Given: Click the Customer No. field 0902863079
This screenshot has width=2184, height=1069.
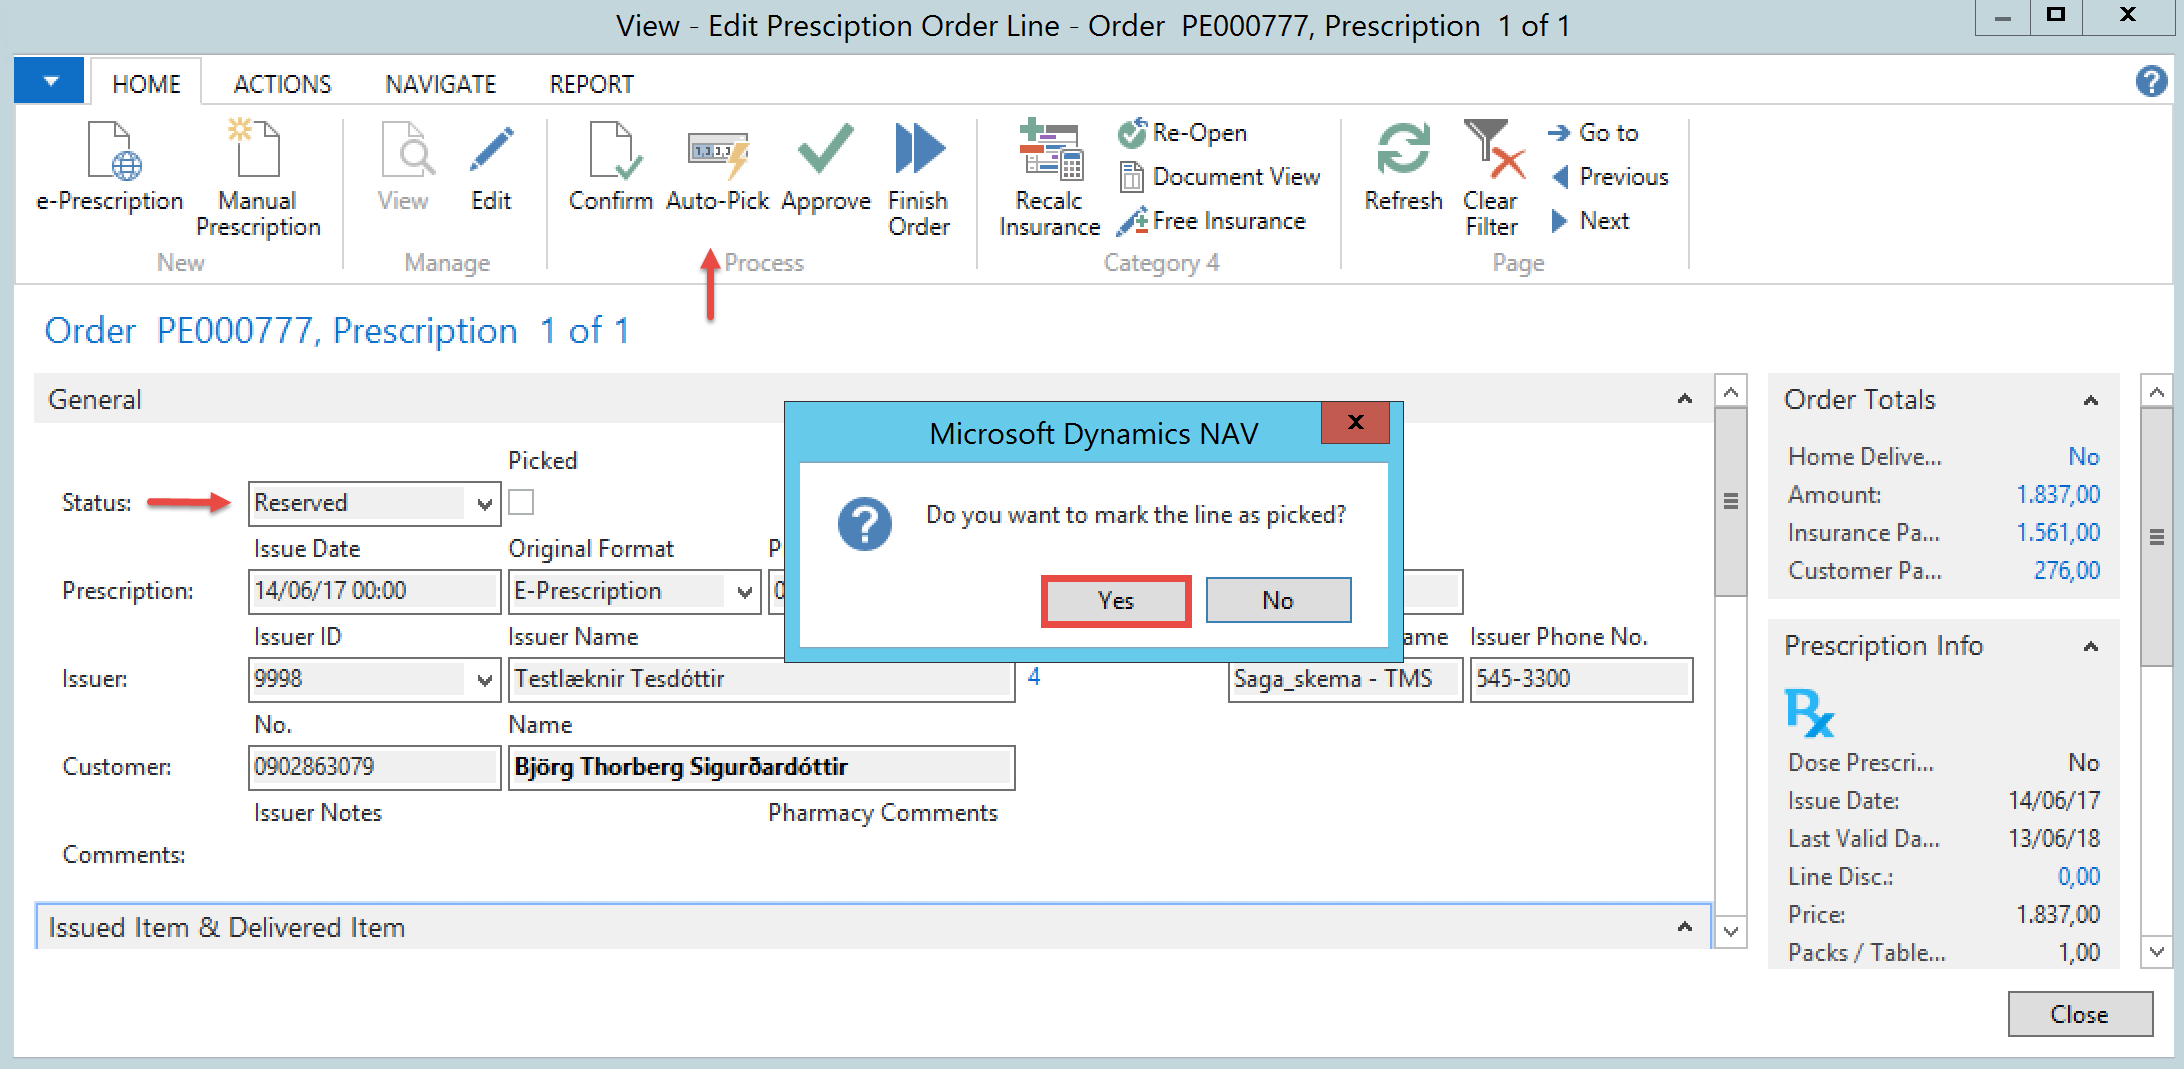Looking at the screenshot, I should (374, 767).
